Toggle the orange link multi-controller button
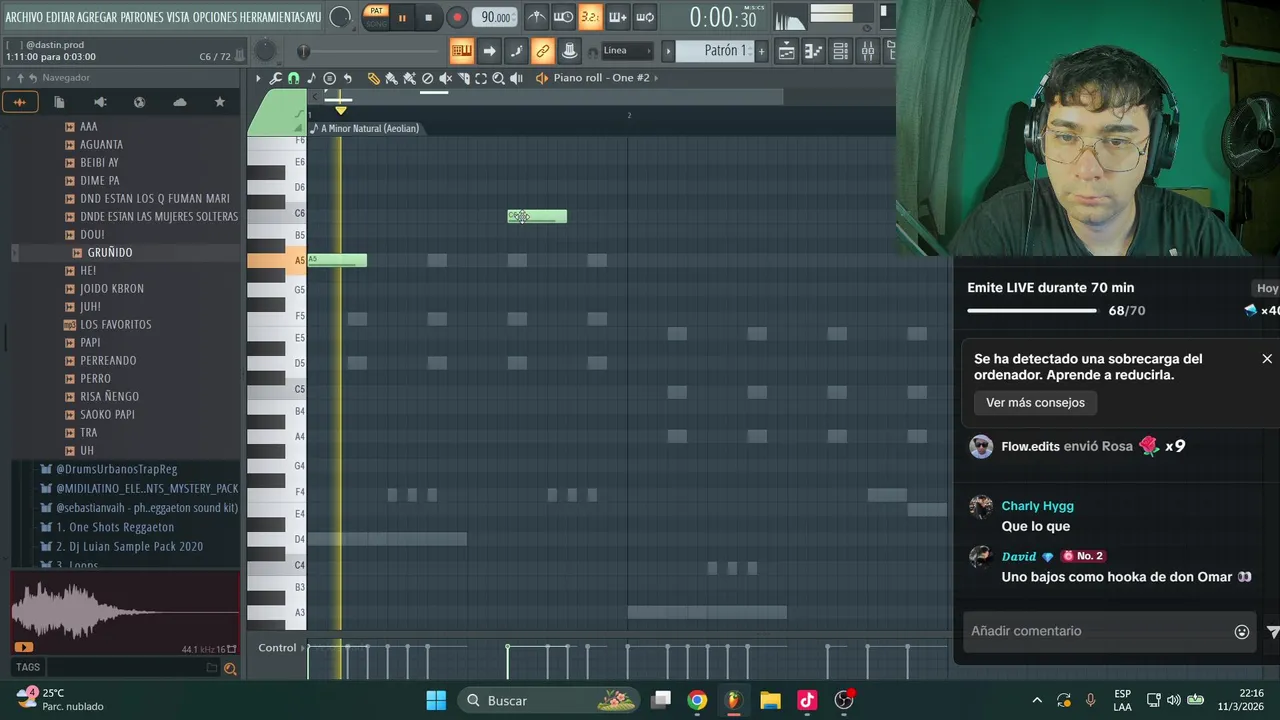The height and width of the screenshot is (720, 1280). [542, 51]
